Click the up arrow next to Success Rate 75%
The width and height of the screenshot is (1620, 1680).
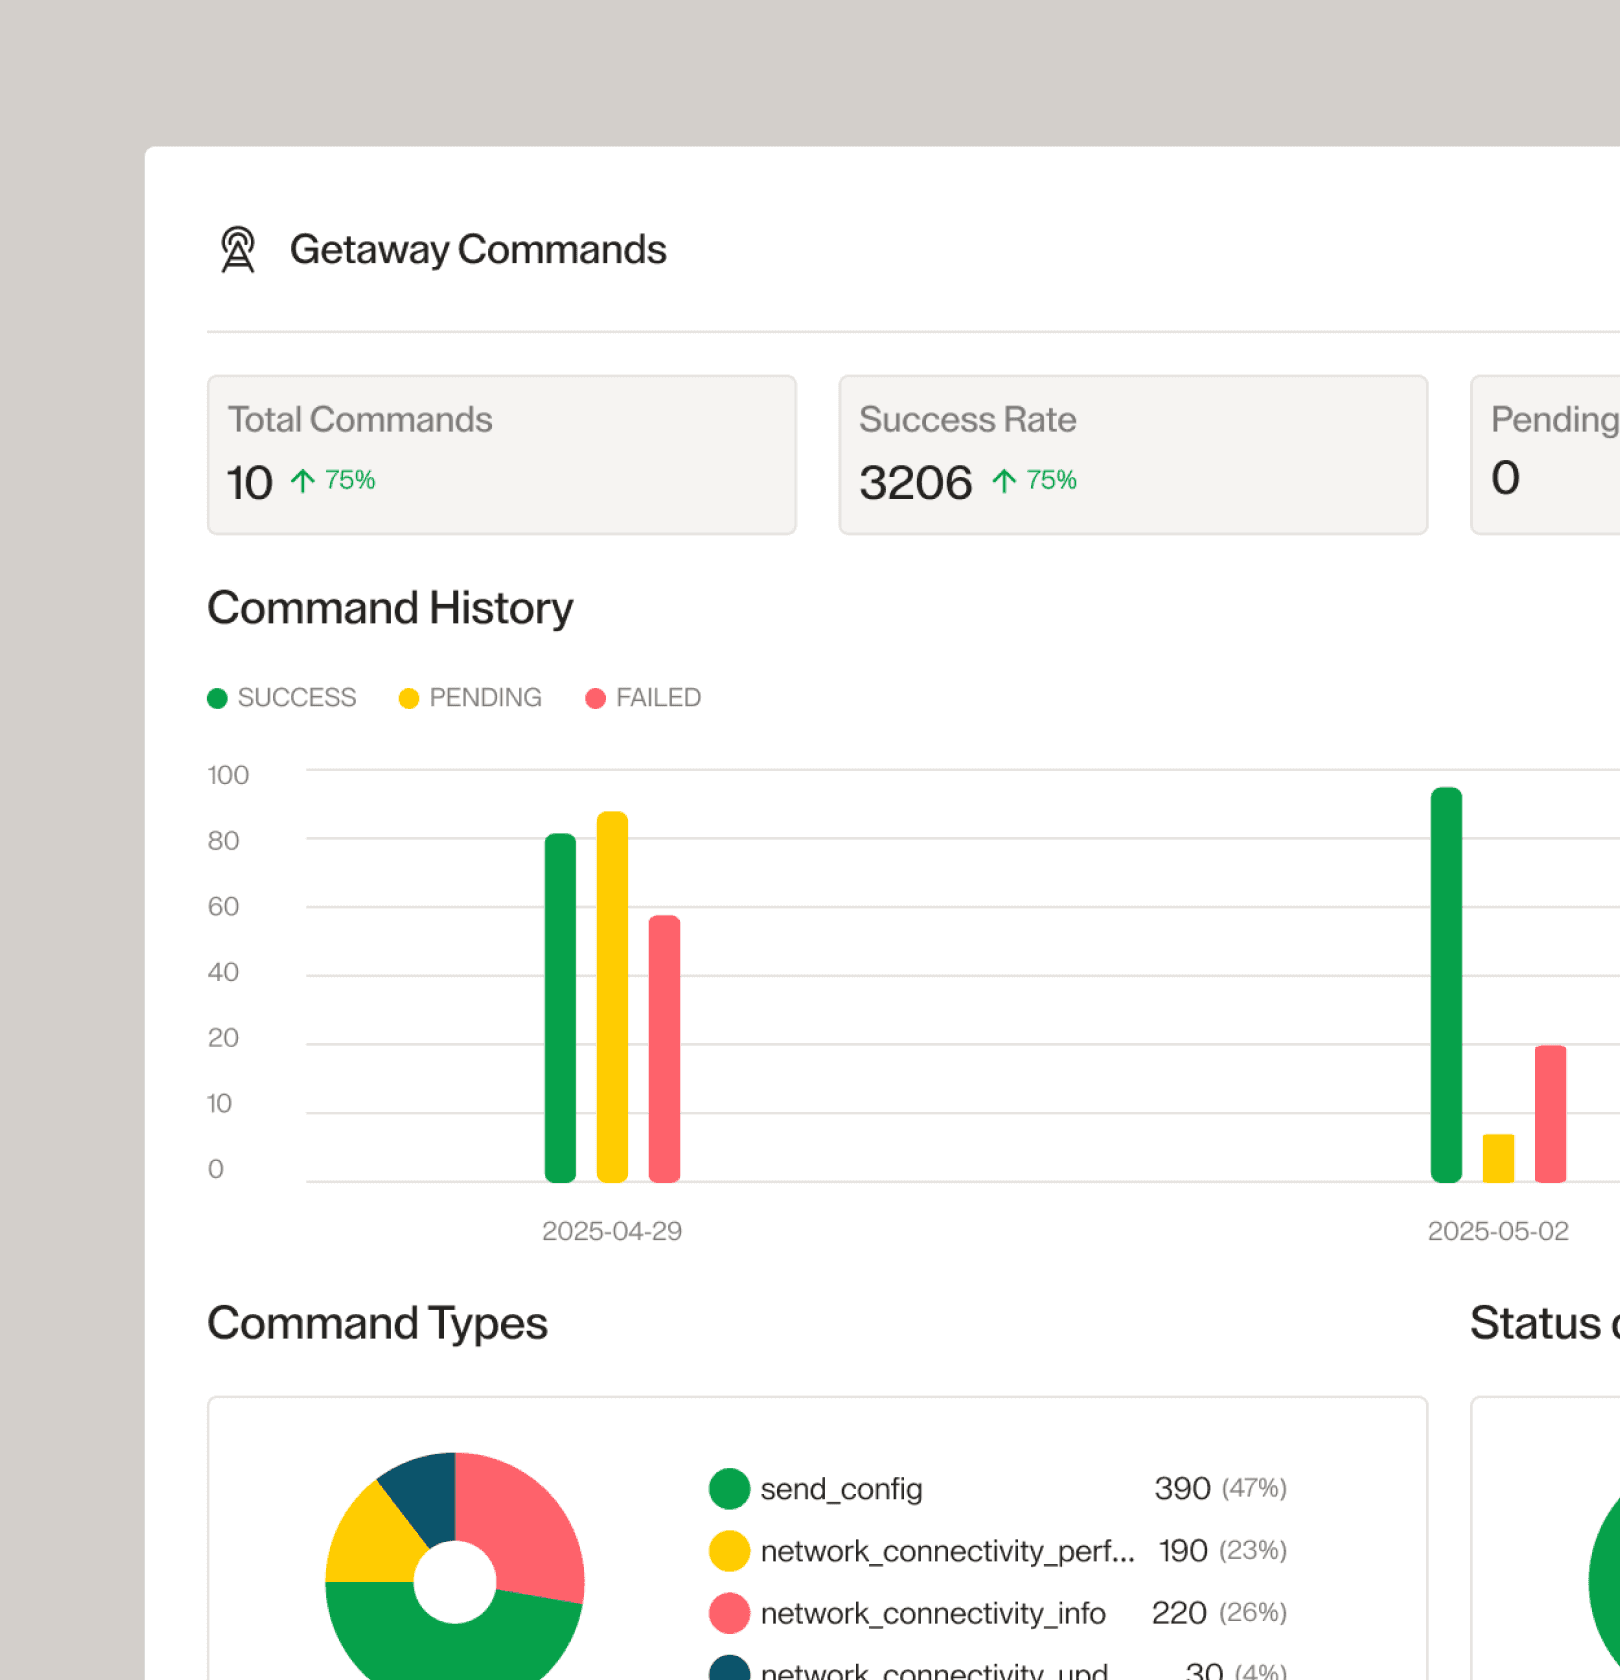tap(1005, 481)
